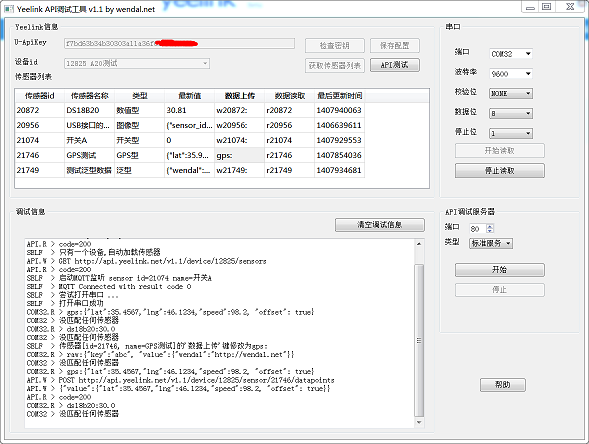The height and width of the screenshot is (444, 589).
Task: Click the read key cell r20956
Action: point(289,125)
